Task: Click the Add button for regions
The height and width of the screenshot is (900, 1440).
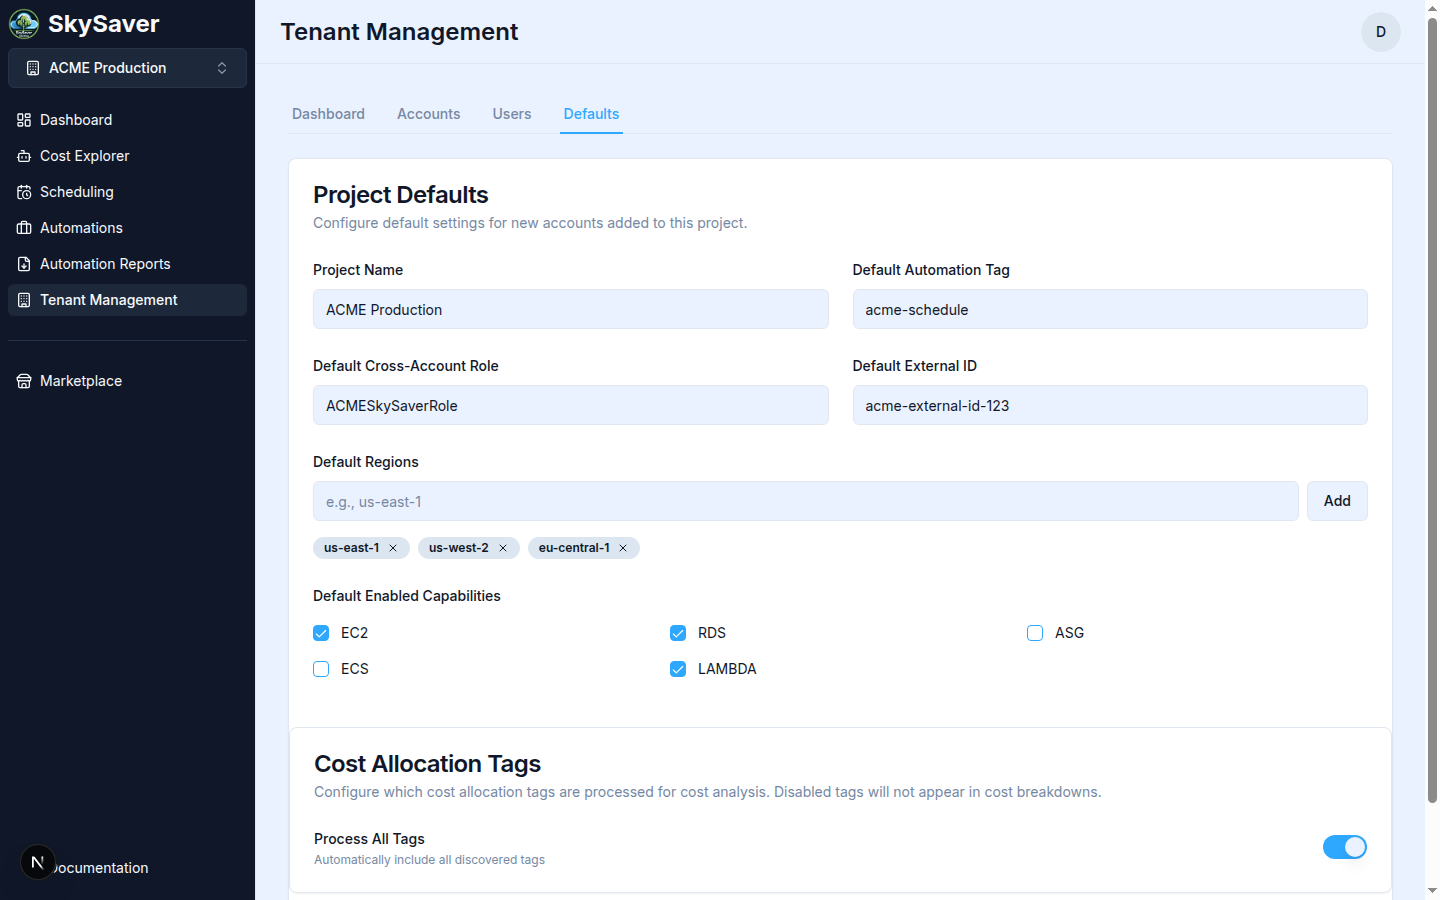Action: 1337,500
